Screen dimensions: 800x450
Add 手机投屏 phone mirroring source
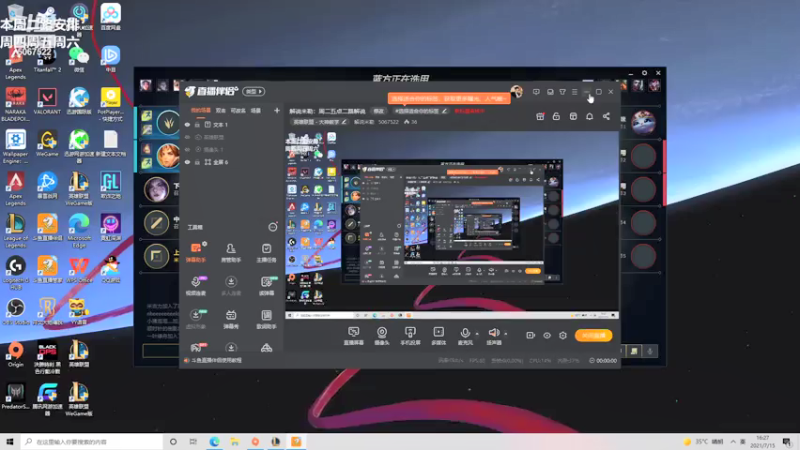pos(410,336)
